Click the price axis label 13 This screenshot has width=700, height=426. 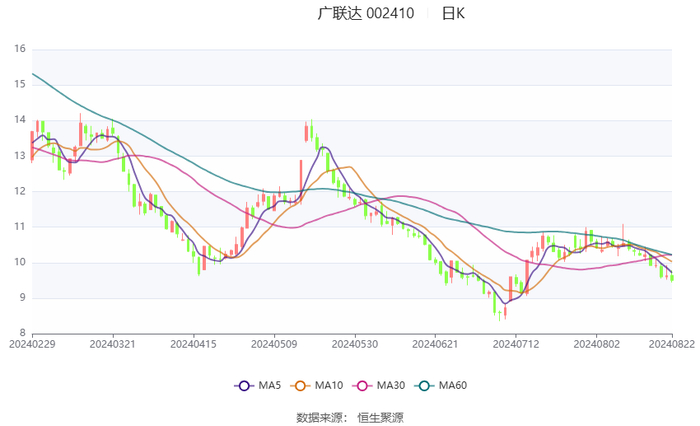(20, 155)
